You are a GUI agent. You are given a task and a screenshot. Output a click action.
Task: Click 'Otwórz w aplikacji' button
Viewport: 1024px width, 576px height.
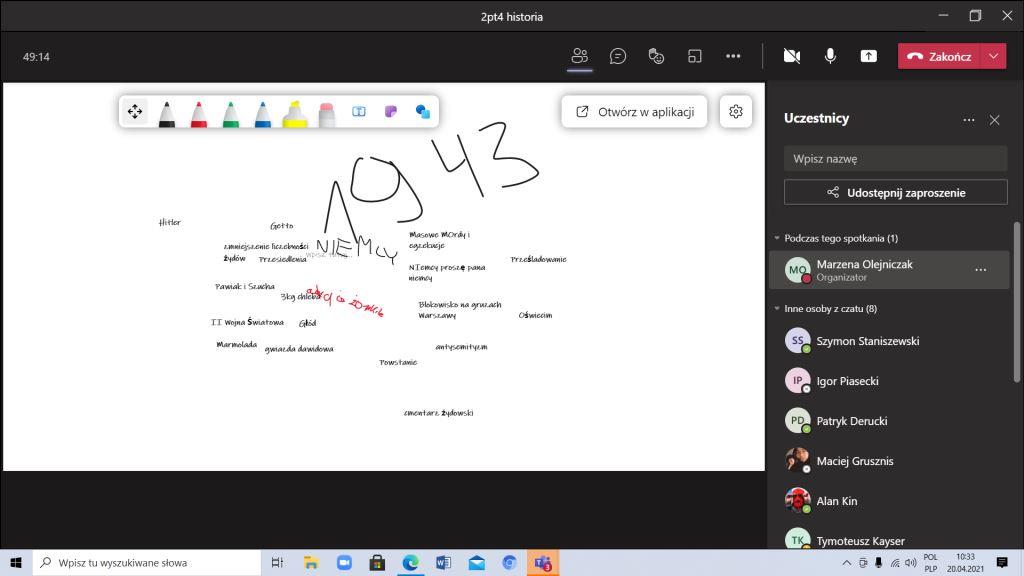635,112
